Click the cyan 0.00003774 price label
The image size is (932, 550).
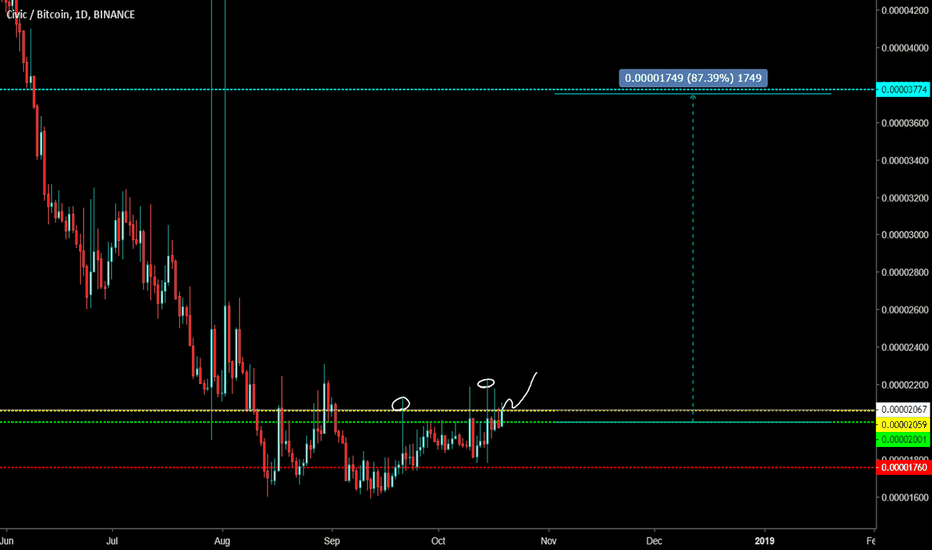click(903, 90)
